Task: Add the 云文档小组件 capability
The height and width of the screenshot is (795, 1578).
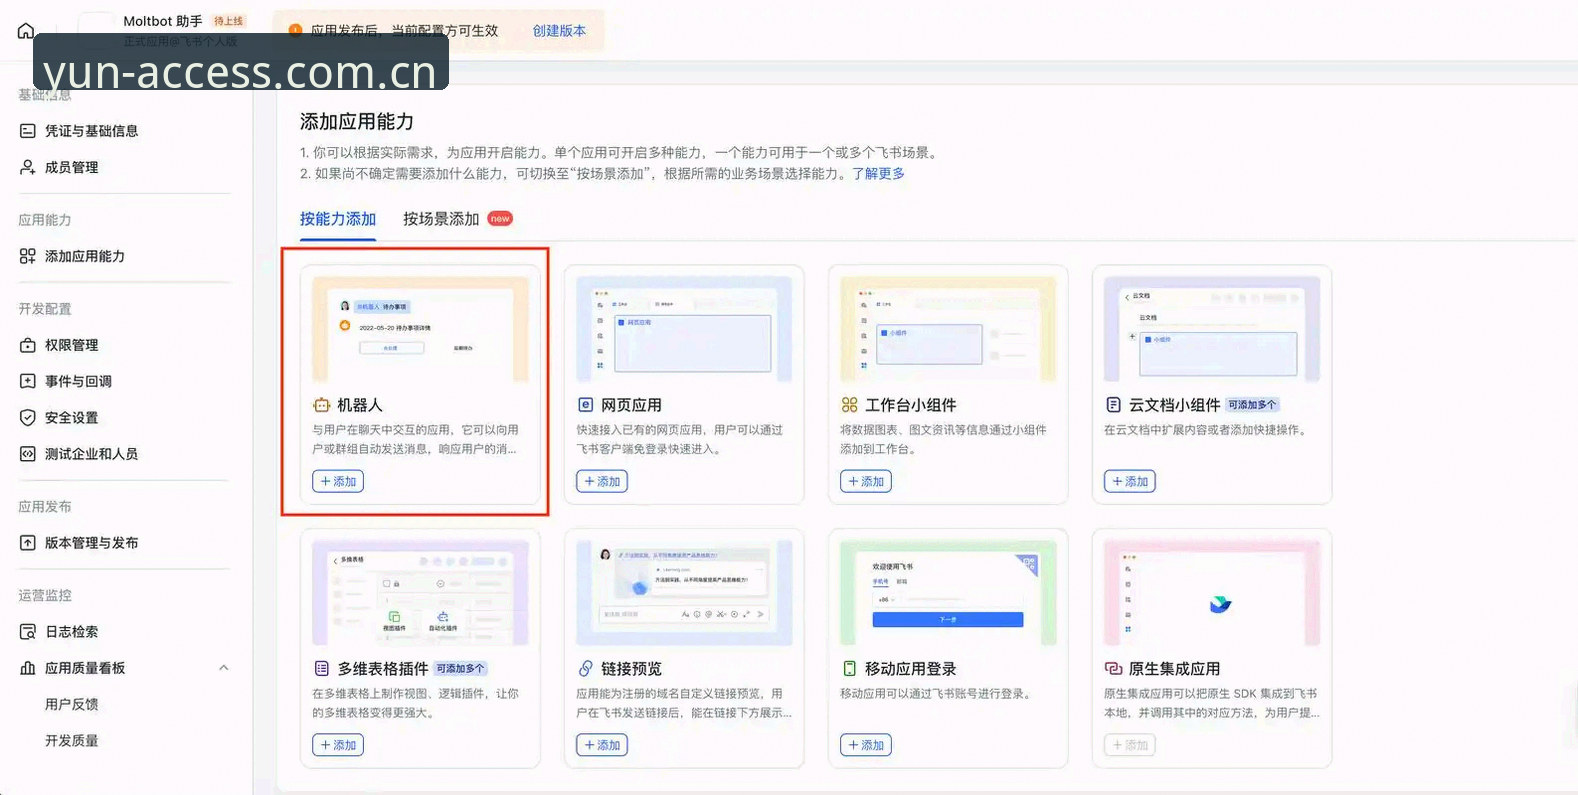Action: click(1130, 481)
